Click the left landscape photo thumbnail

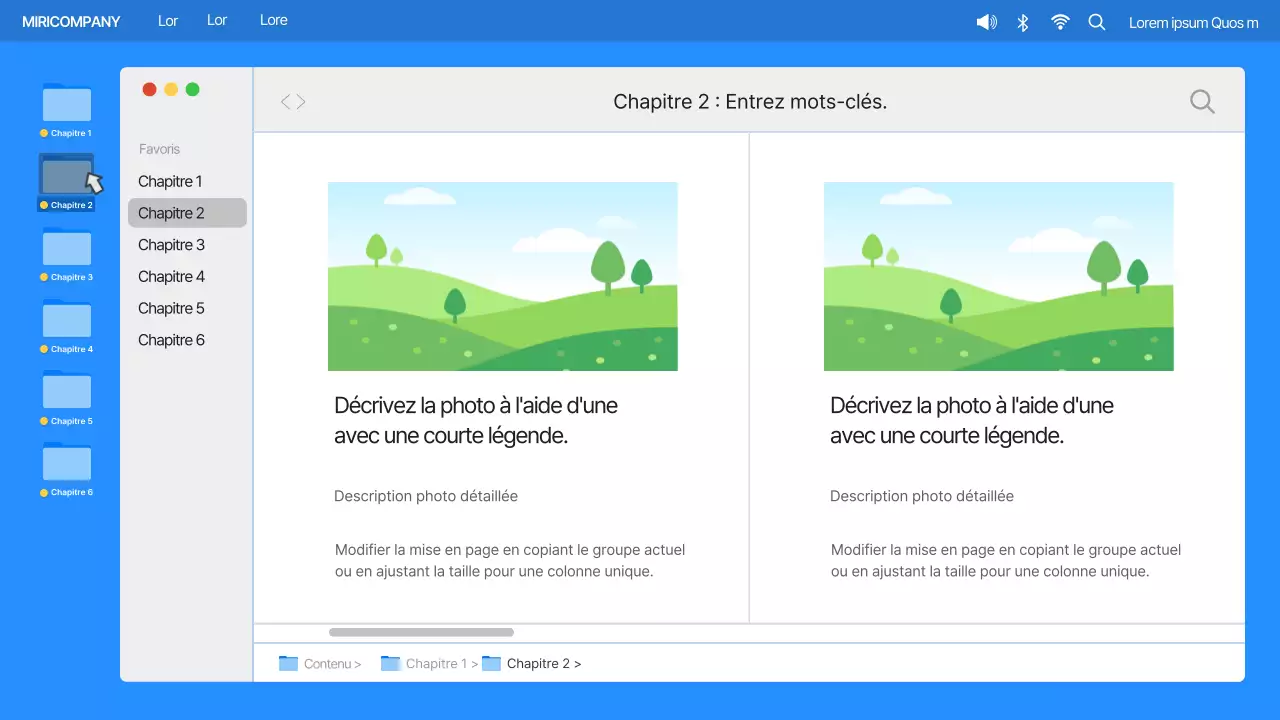(502, 276)
